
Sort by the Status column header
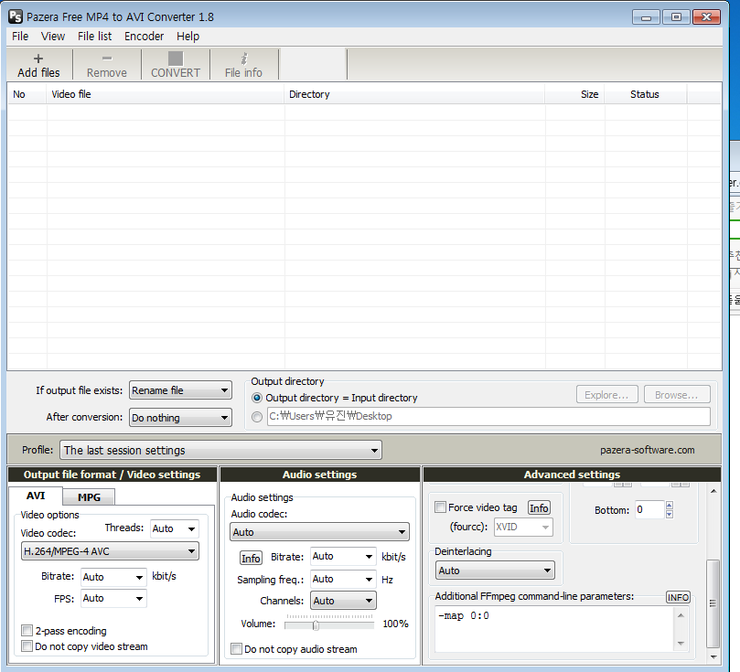click(x=646, y=94)
